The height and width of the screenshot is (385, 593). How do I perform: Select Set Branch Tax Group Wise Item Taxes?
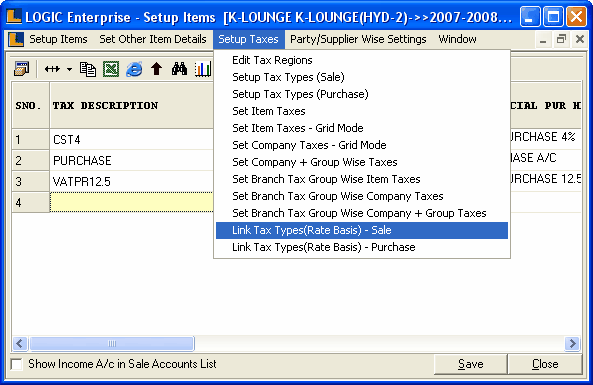coord(362,179)
